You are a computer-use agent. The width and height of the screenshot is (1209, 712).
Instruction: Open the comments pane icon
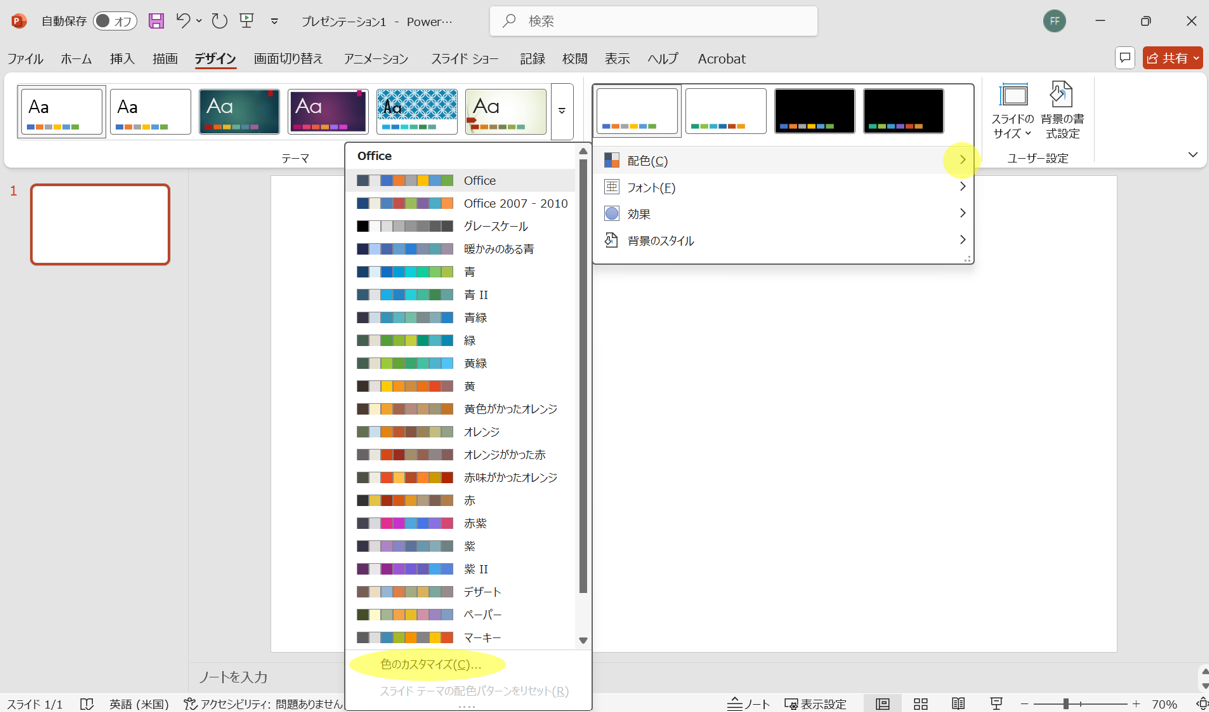click(x=1125, y=58)
